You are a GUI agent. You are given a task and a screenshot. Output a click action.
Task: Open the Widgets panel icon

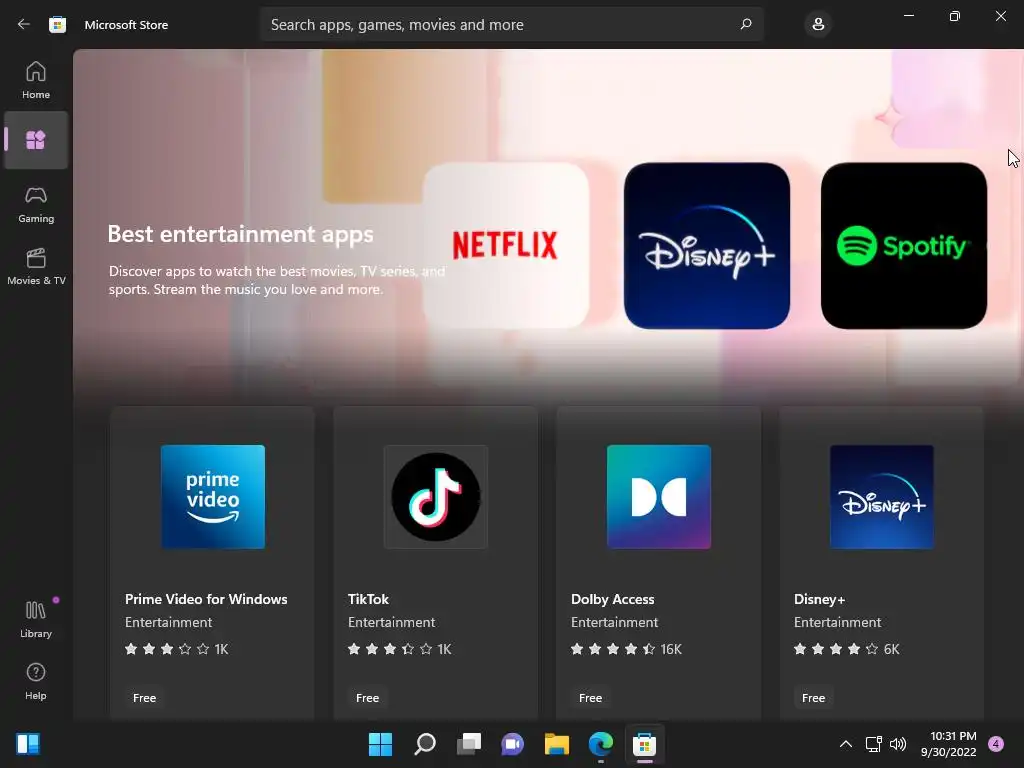click(x=27, y=744)
